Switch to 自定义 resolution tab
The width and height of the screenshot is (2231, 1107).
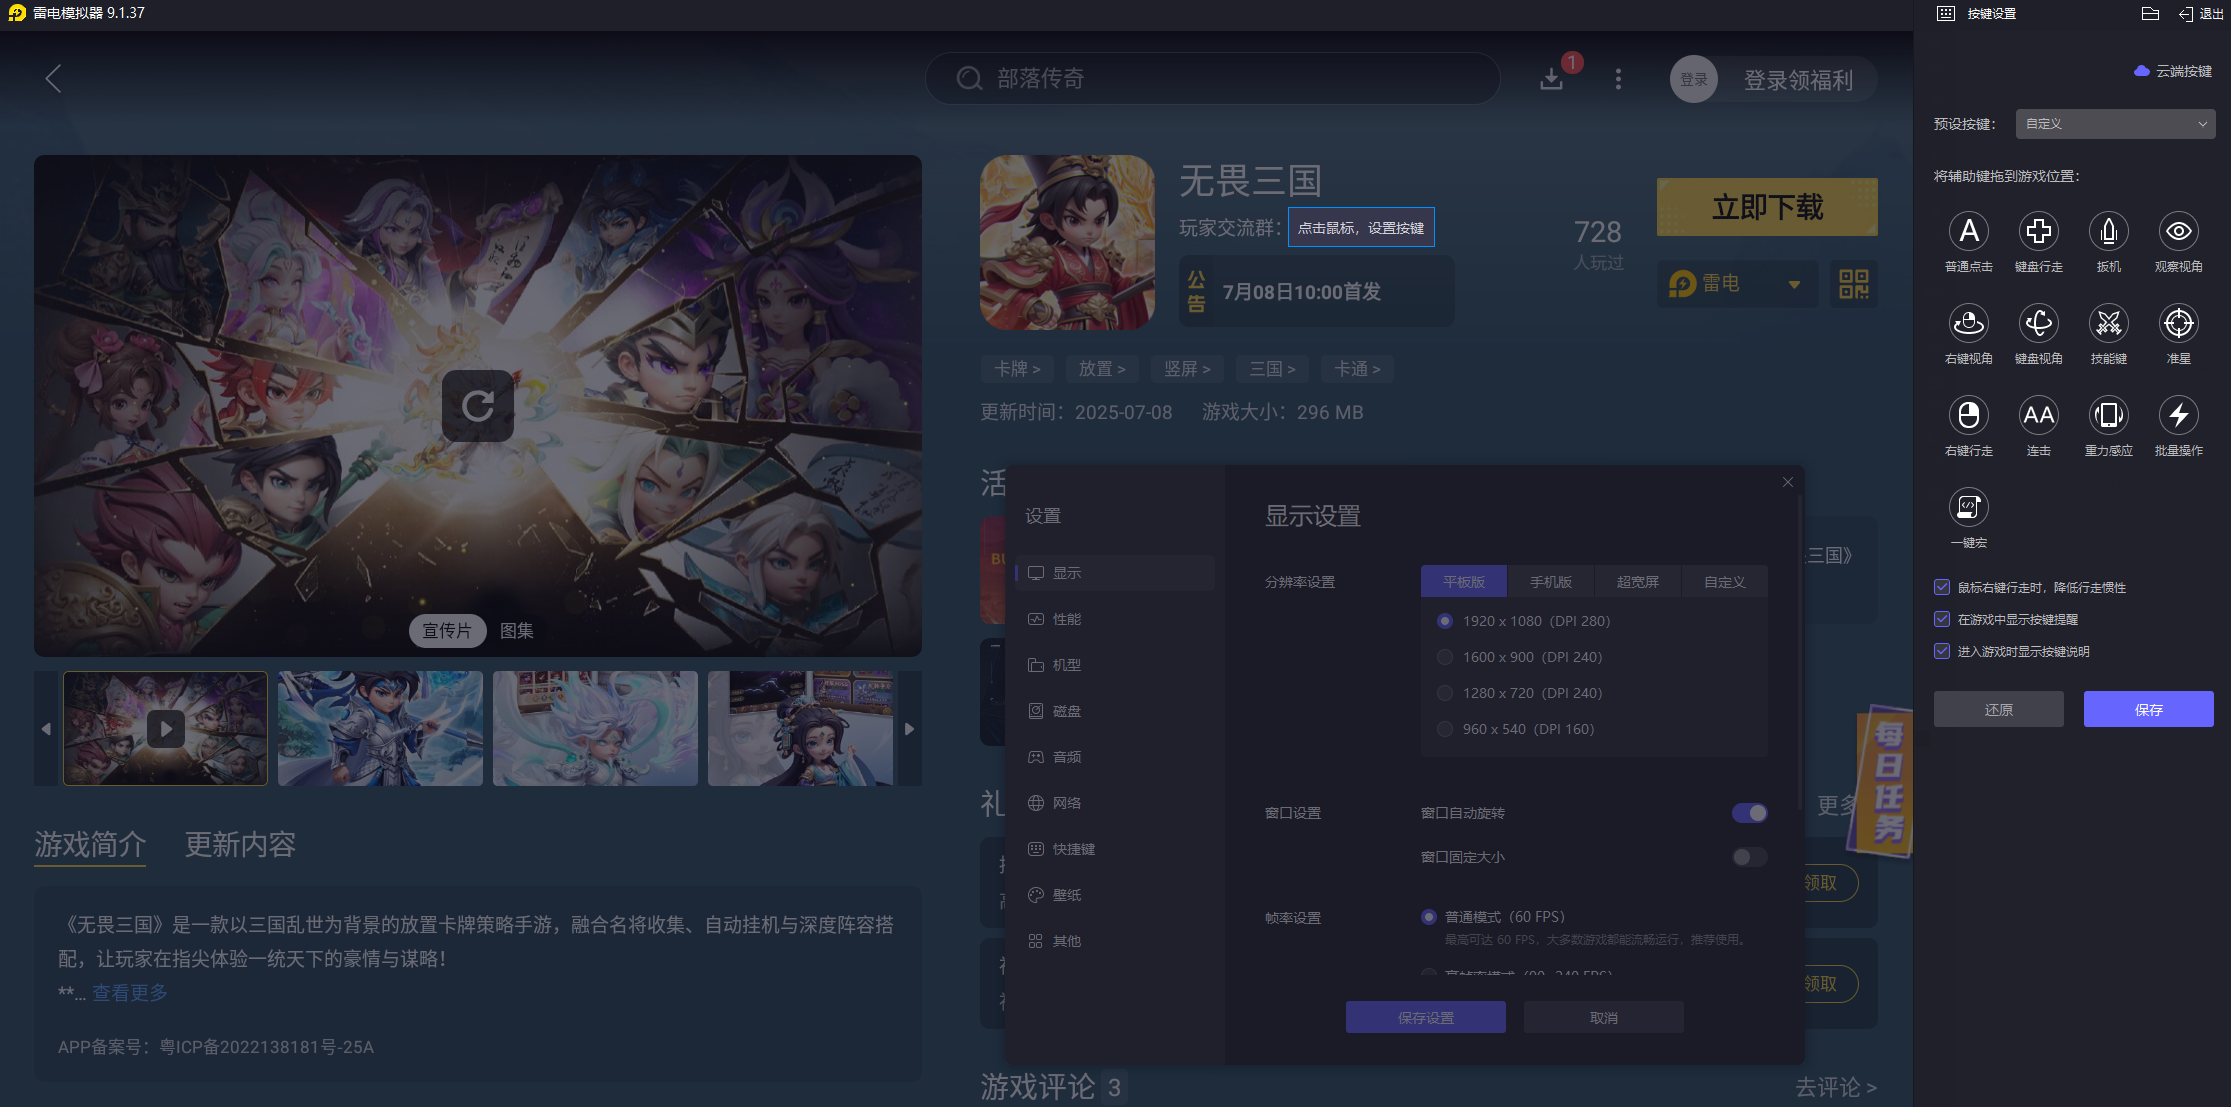(1724, 582)
